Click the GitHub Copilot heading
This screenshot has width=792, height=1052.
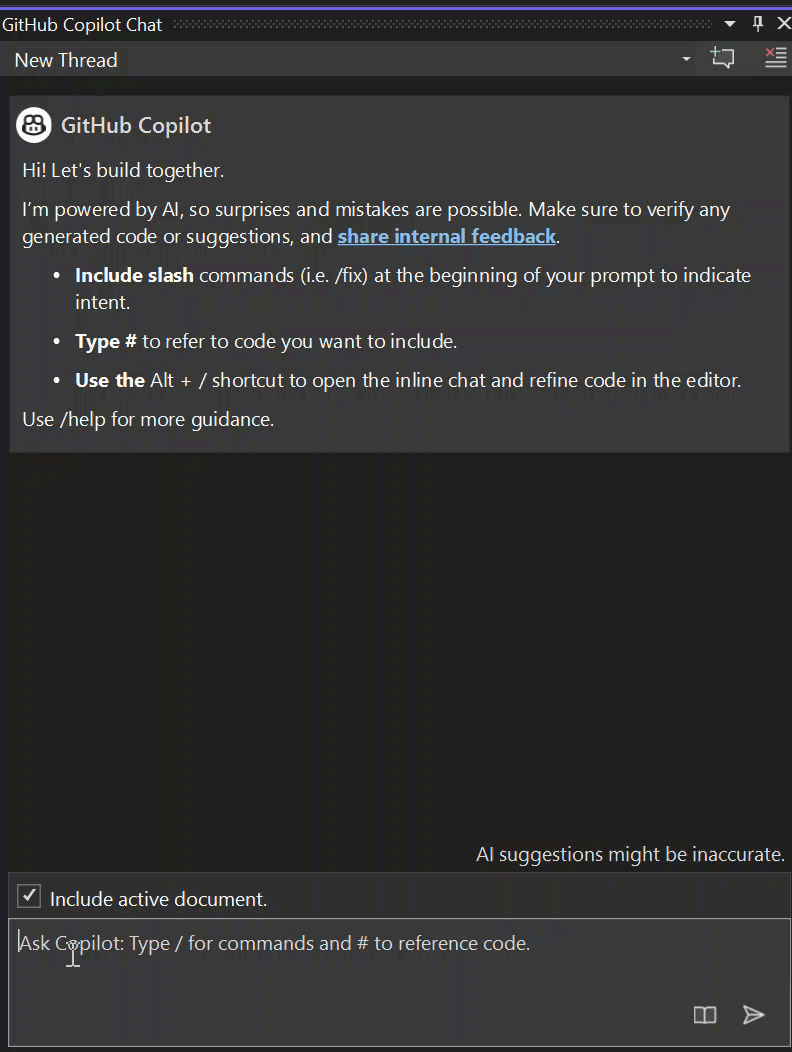pyautogui.click(x=136, y=125)
